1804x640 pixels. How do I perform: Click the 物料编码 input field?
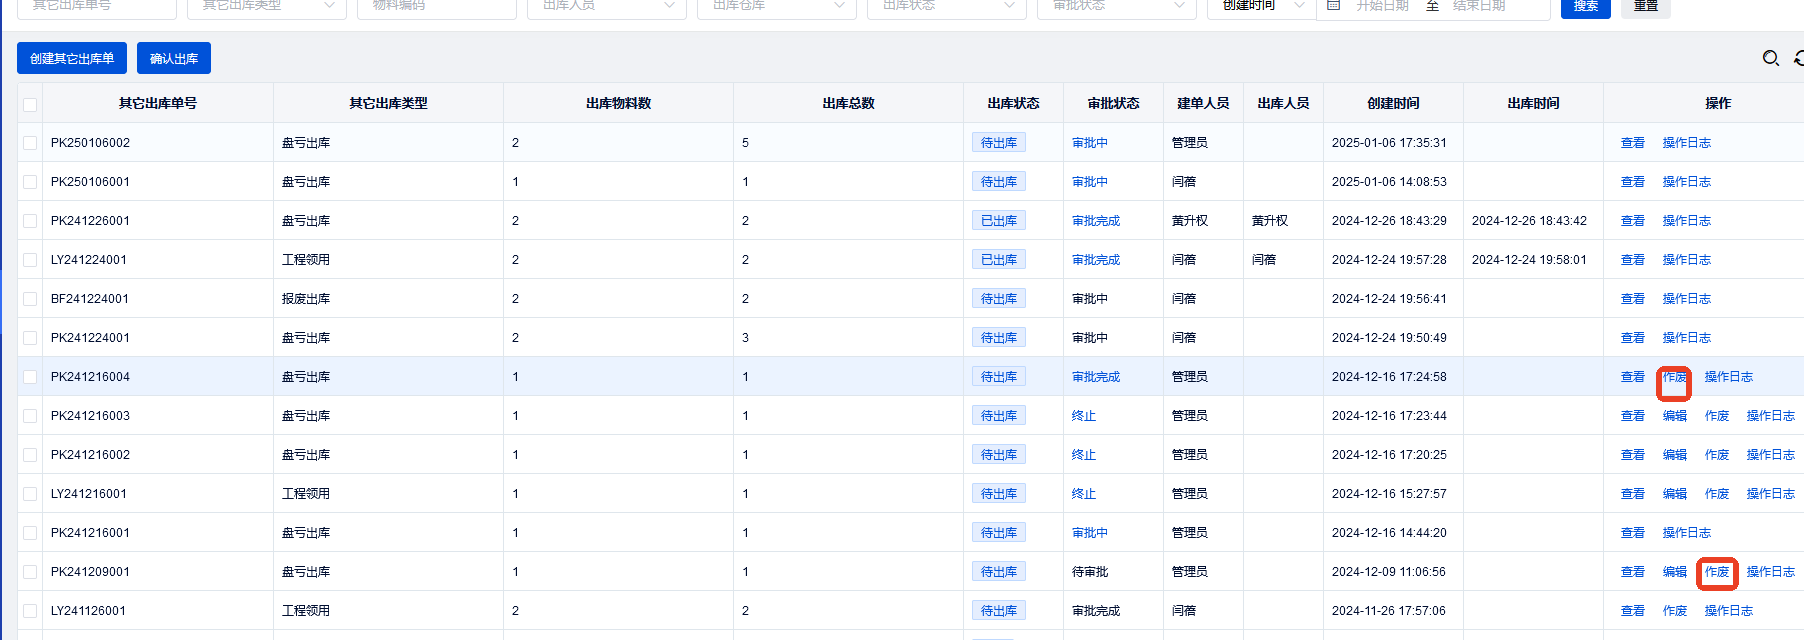tap(438, 6)
